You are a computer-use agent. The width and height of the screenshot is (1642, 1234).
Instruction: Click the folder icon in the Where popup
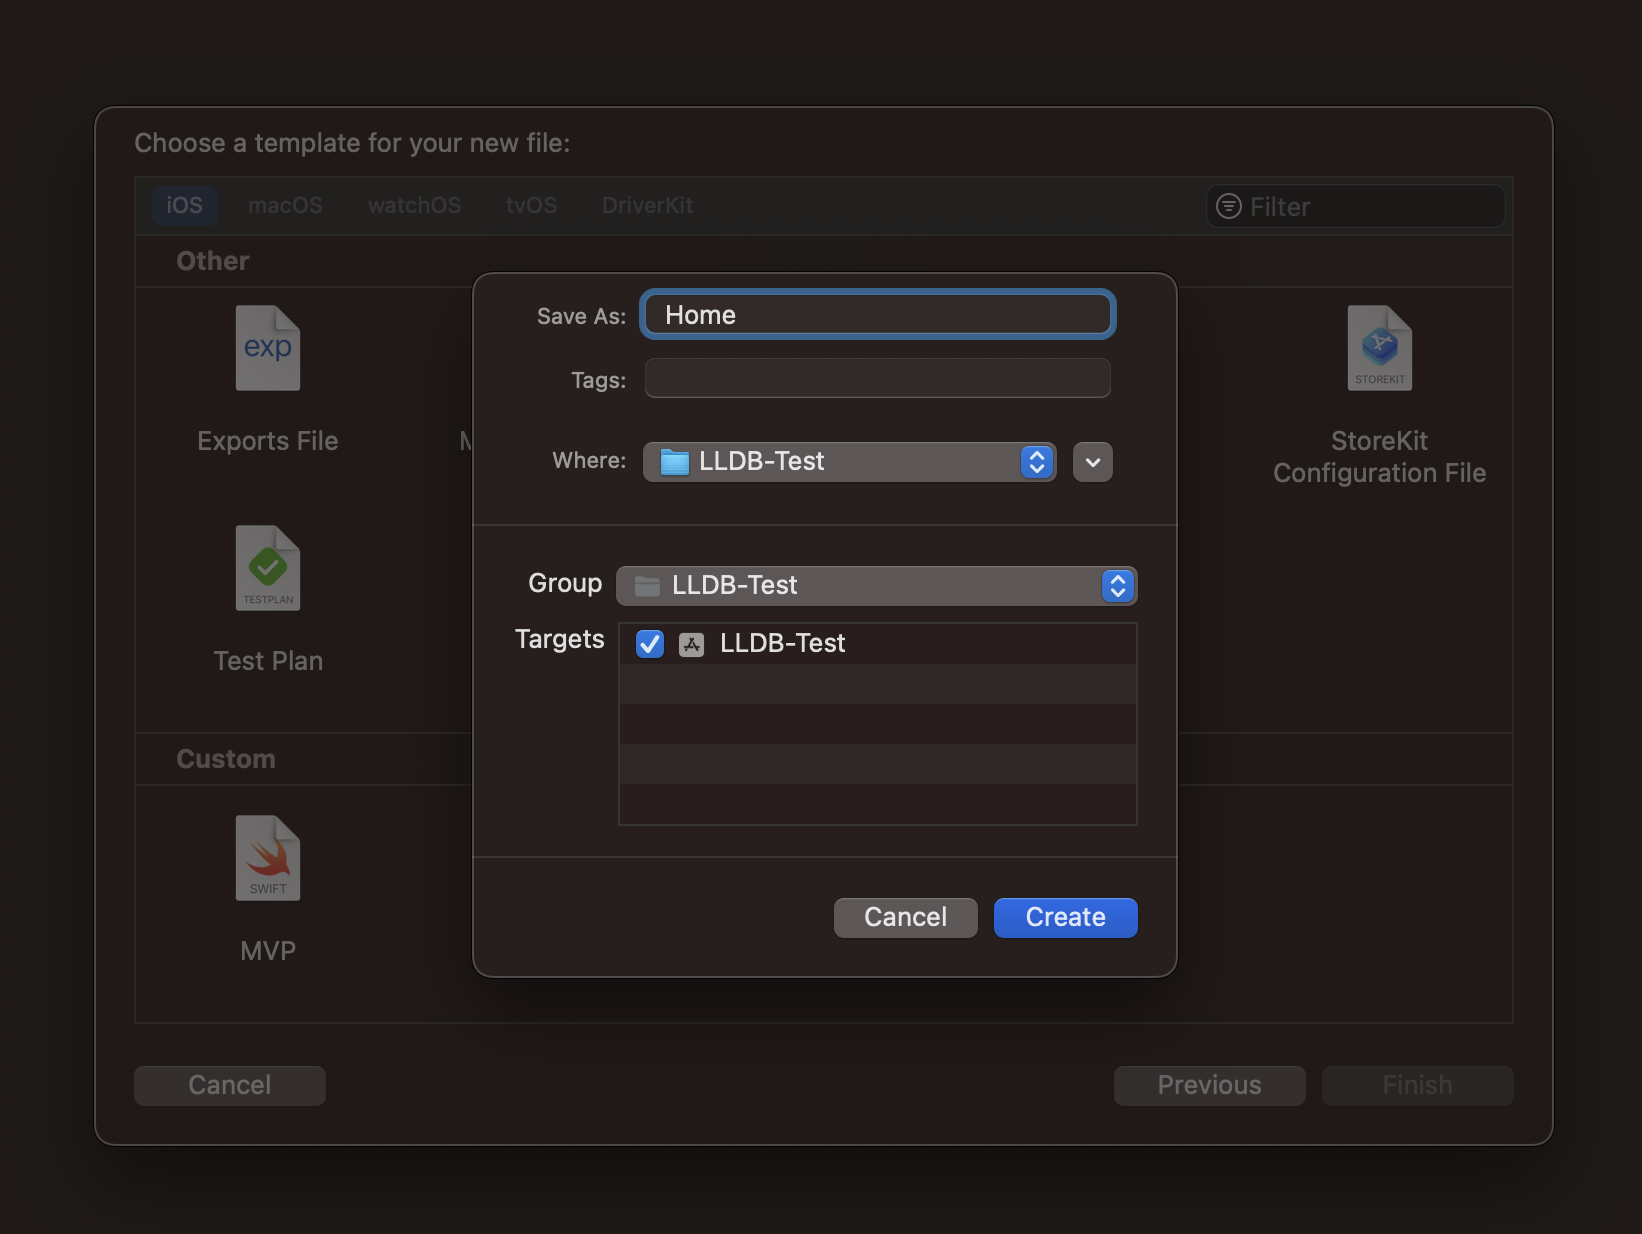[x=675, y=461]
